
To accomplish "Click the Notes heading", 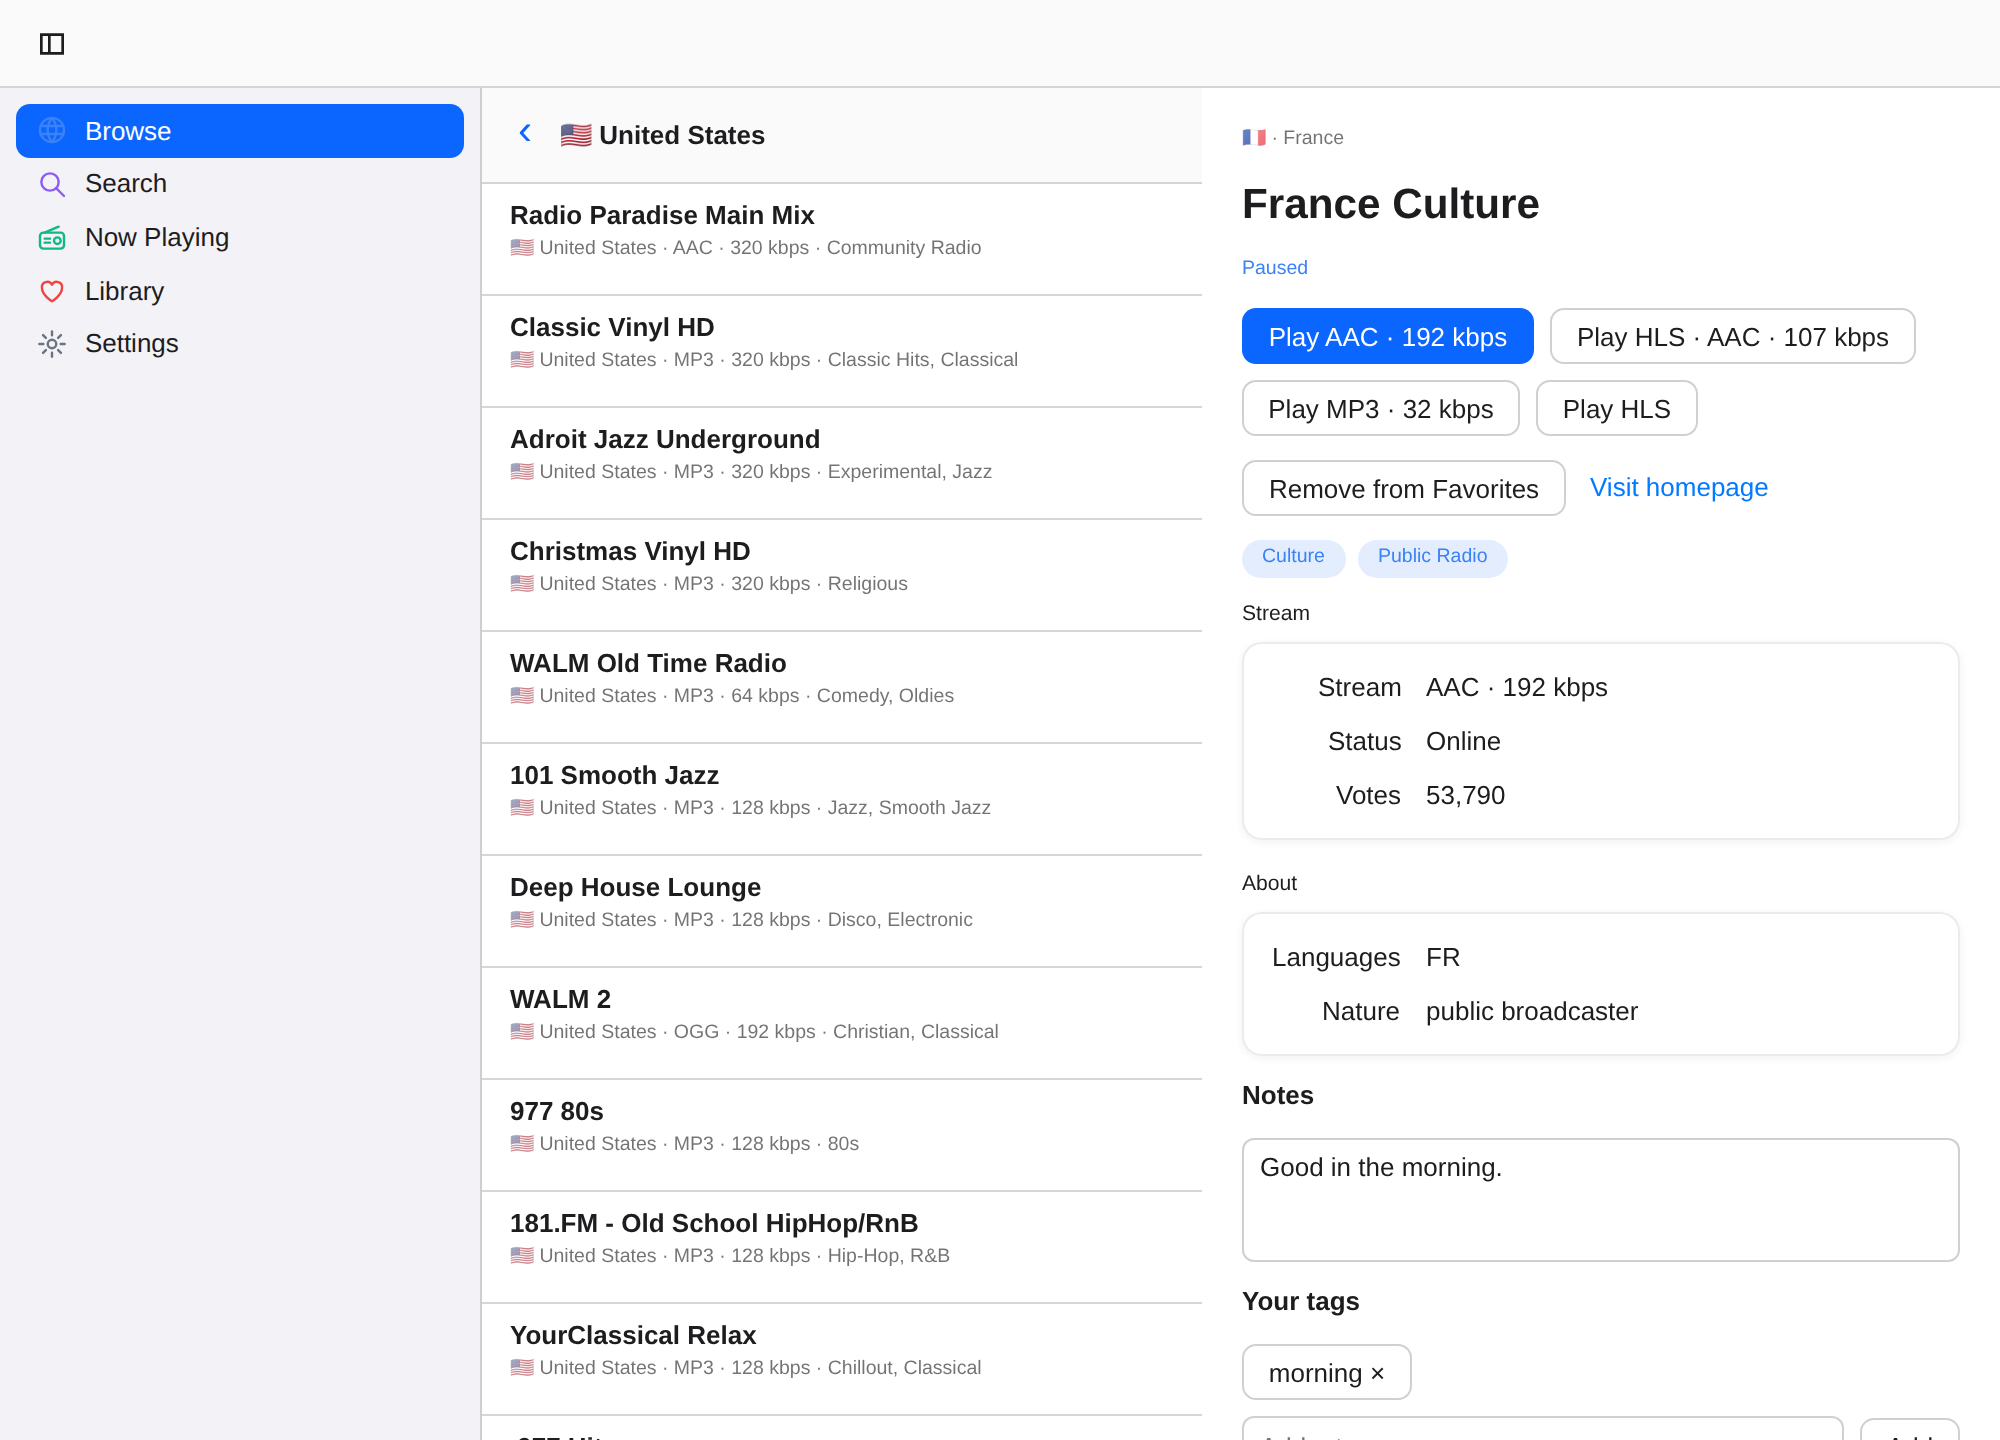I will [x=1278, y=1096].
